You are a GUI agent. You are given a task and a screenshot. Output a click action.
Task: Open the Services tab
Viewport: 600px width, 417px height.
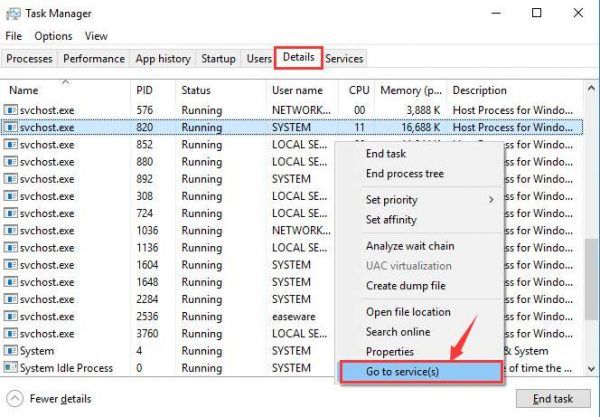344,59
